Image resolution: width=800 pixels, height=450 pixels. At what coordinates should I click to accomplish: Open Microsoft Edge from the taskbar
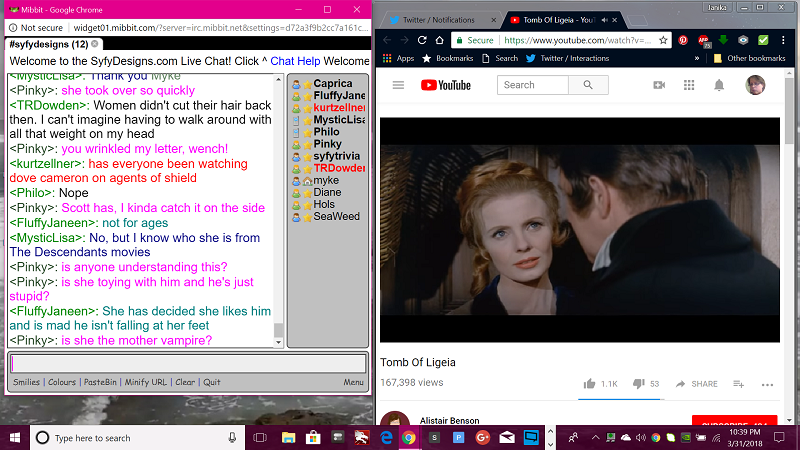(x=386, y=438)
